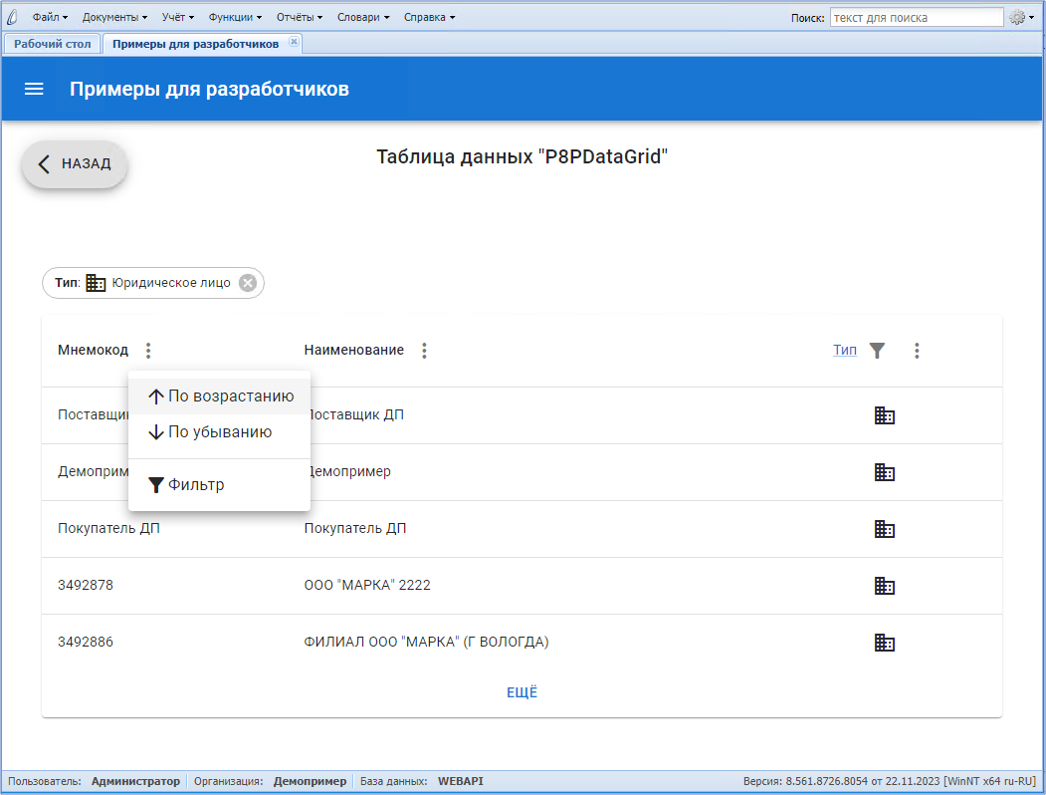The image size is (1046, 795).
Task: Open the hamburger navigation menu
Action: tap(34, 89)
